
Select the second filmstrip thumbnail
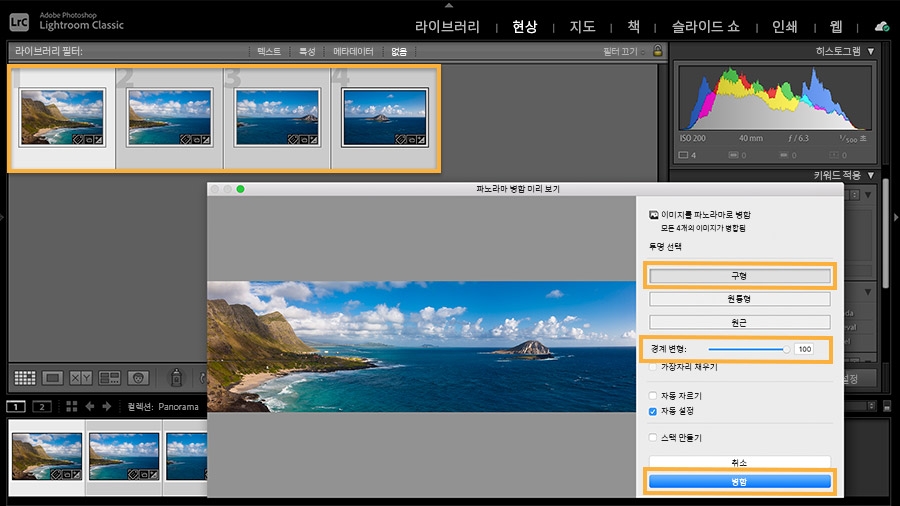(124, 456)
